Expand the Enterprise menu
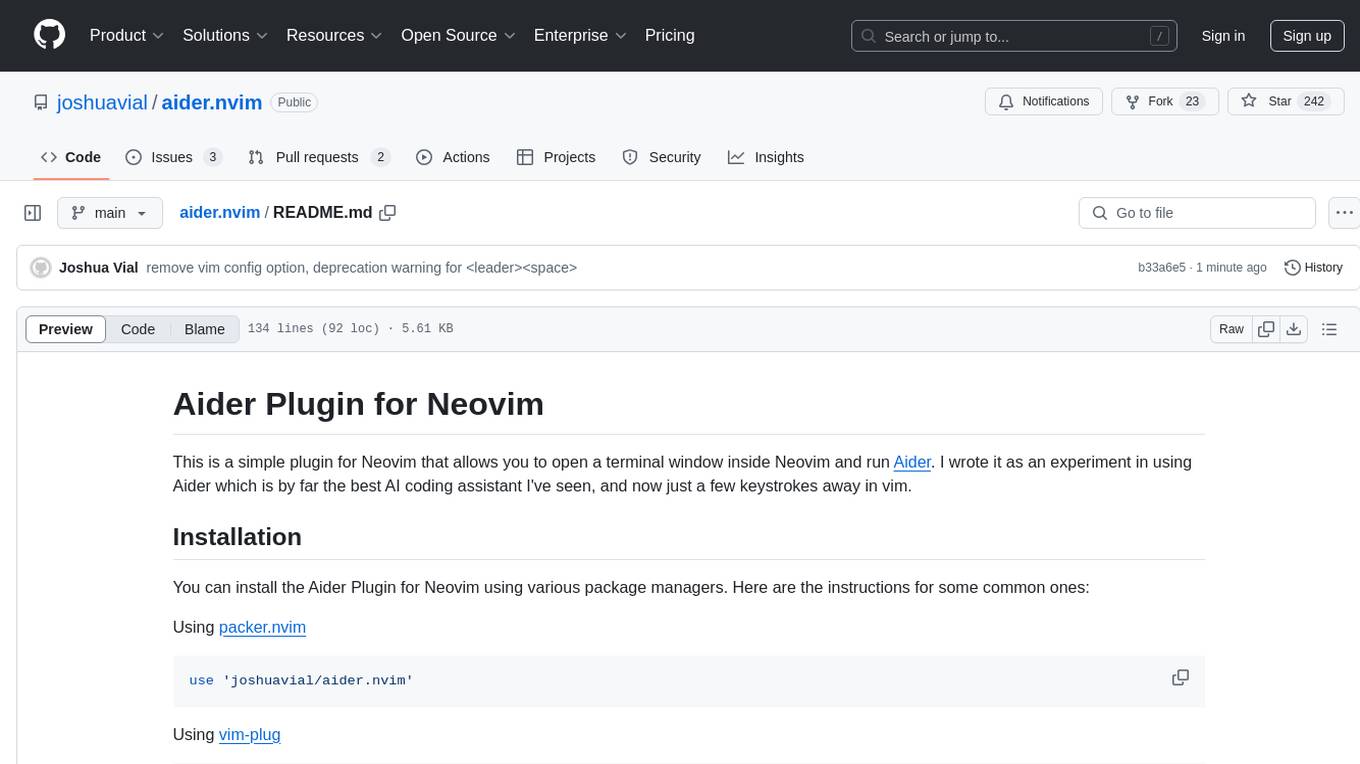This screenshot has height=764, width=1360. pyautogui.click(x=580, y=35)
